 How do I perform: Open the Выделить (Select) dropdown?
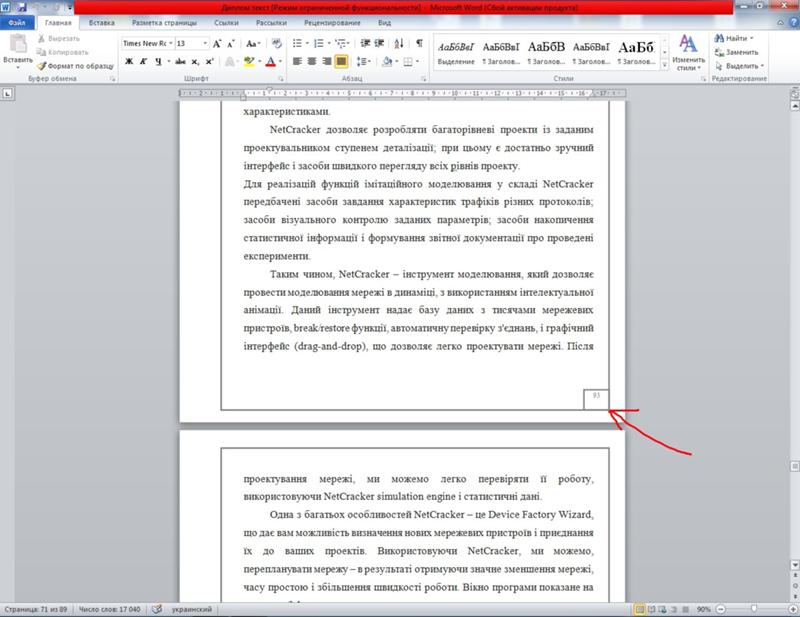click(739, 66)
